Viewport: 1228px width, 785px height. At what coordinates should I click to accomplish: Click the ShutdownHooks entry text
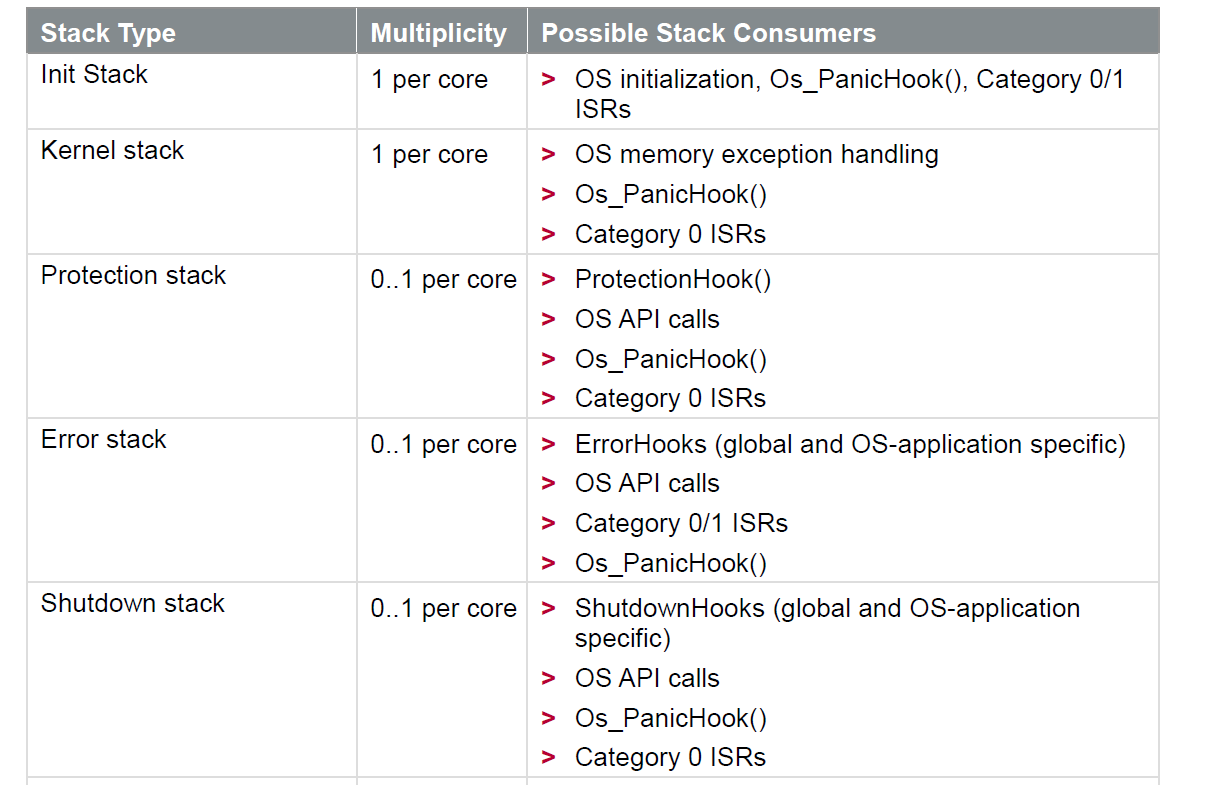827,608
